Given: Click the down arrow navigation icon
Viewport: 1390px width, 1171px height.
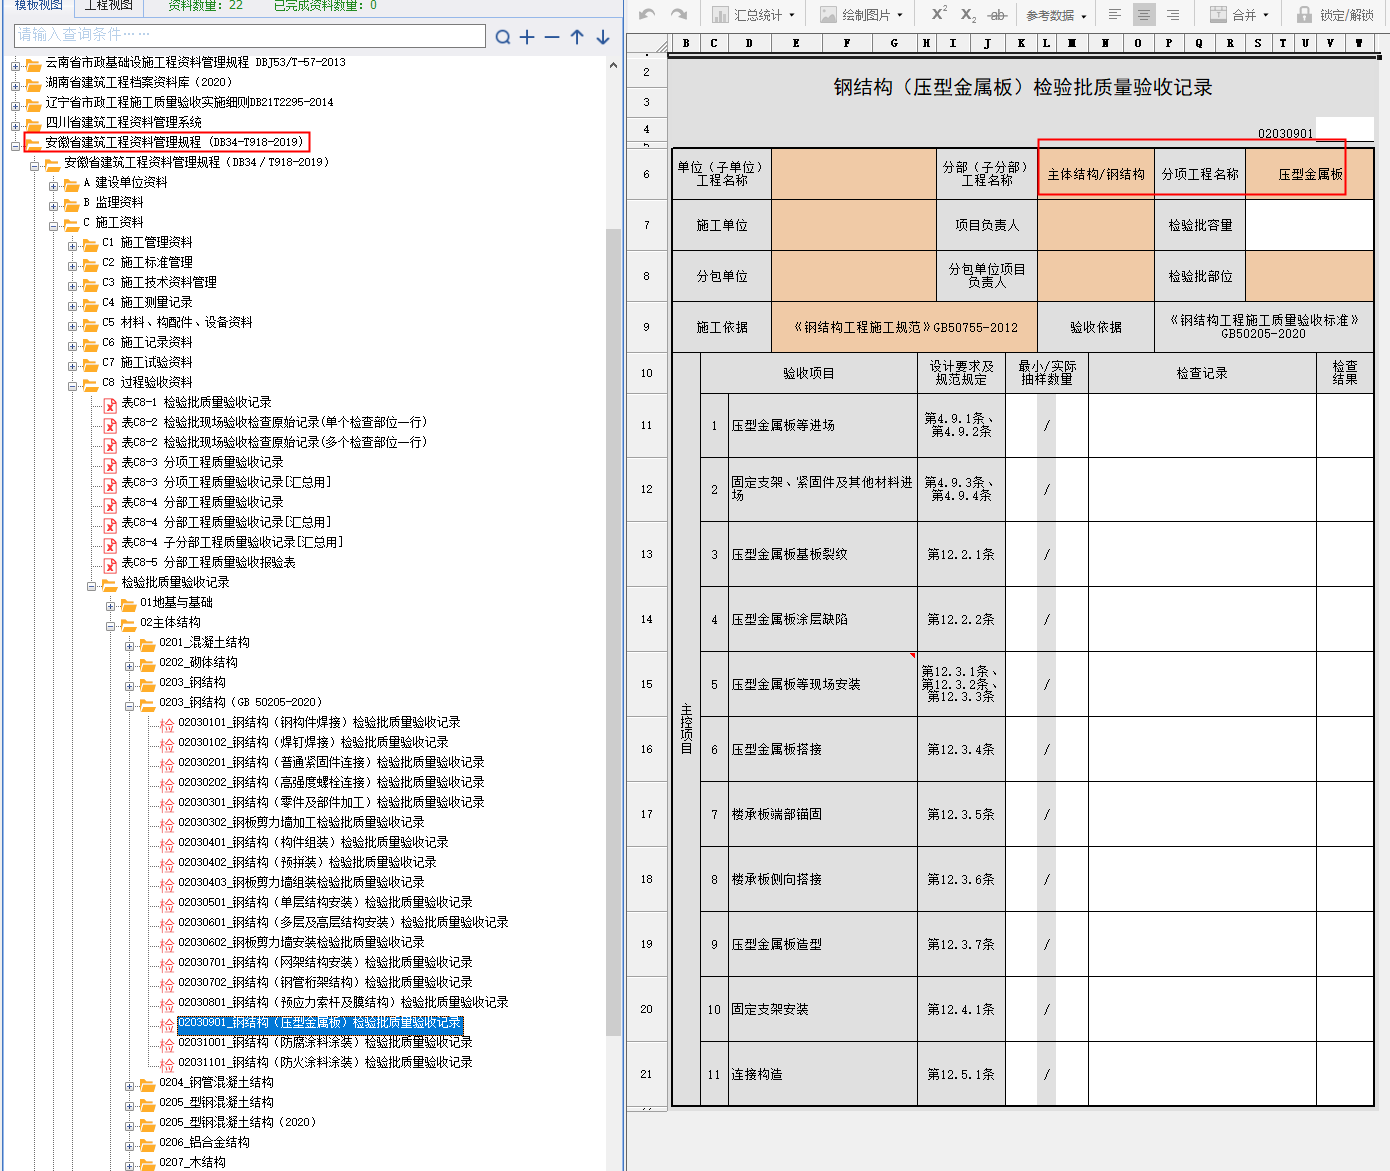Looking at the screenshot, I should tap(603, 37).
